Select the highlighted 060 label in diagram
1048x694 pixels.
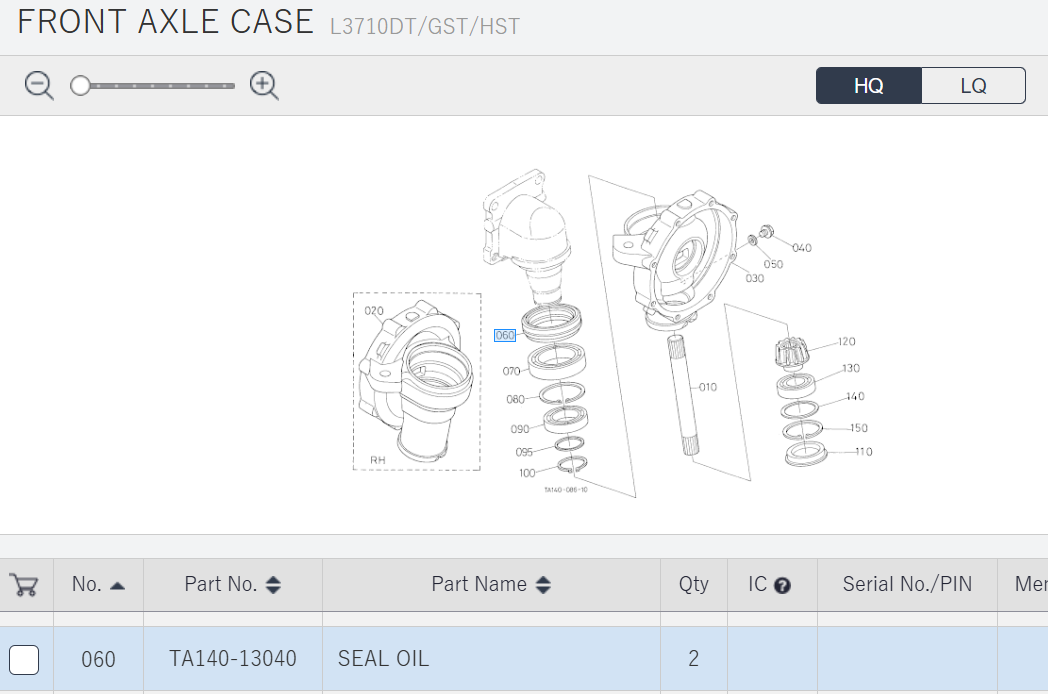pyautogui.click(x=505, y=335)
